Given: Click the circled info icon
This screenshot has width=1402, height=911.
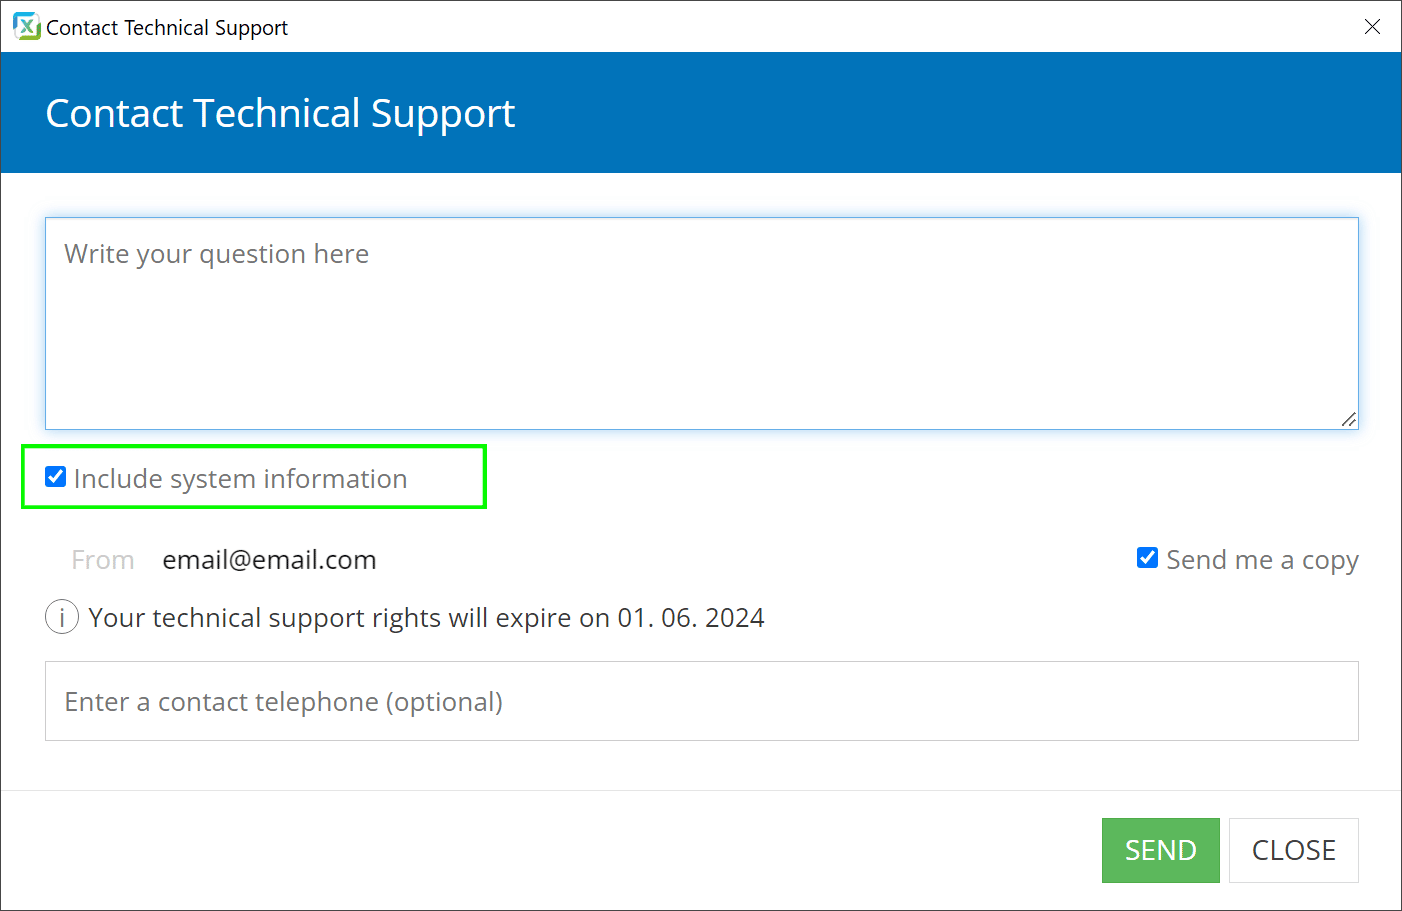Looking at the screenshot, I should [62, 617].
